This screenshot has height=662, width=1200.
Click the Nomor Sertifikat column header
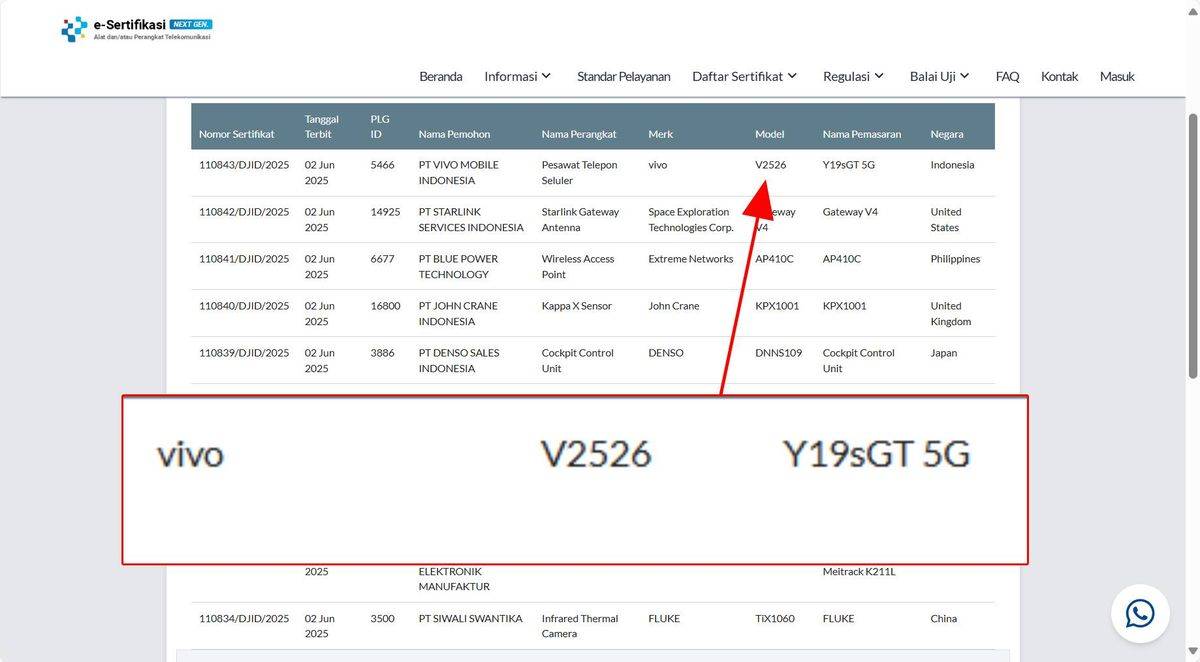click(x=237, y=134)
